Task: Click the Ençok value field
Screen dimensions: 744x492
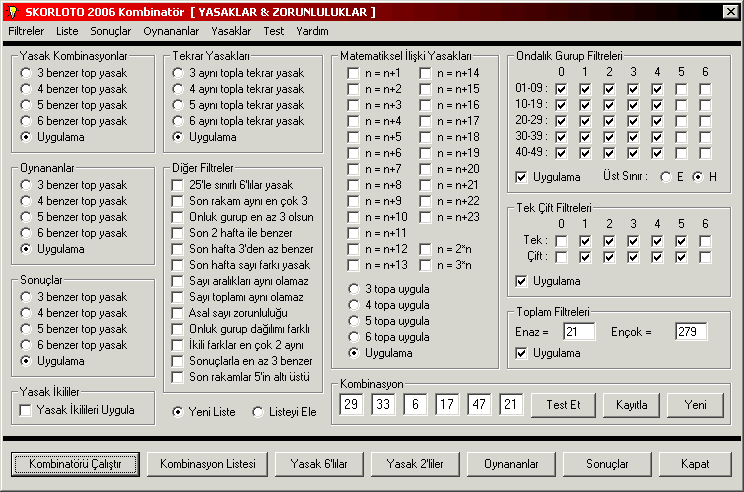Action: tap(690, 331)
